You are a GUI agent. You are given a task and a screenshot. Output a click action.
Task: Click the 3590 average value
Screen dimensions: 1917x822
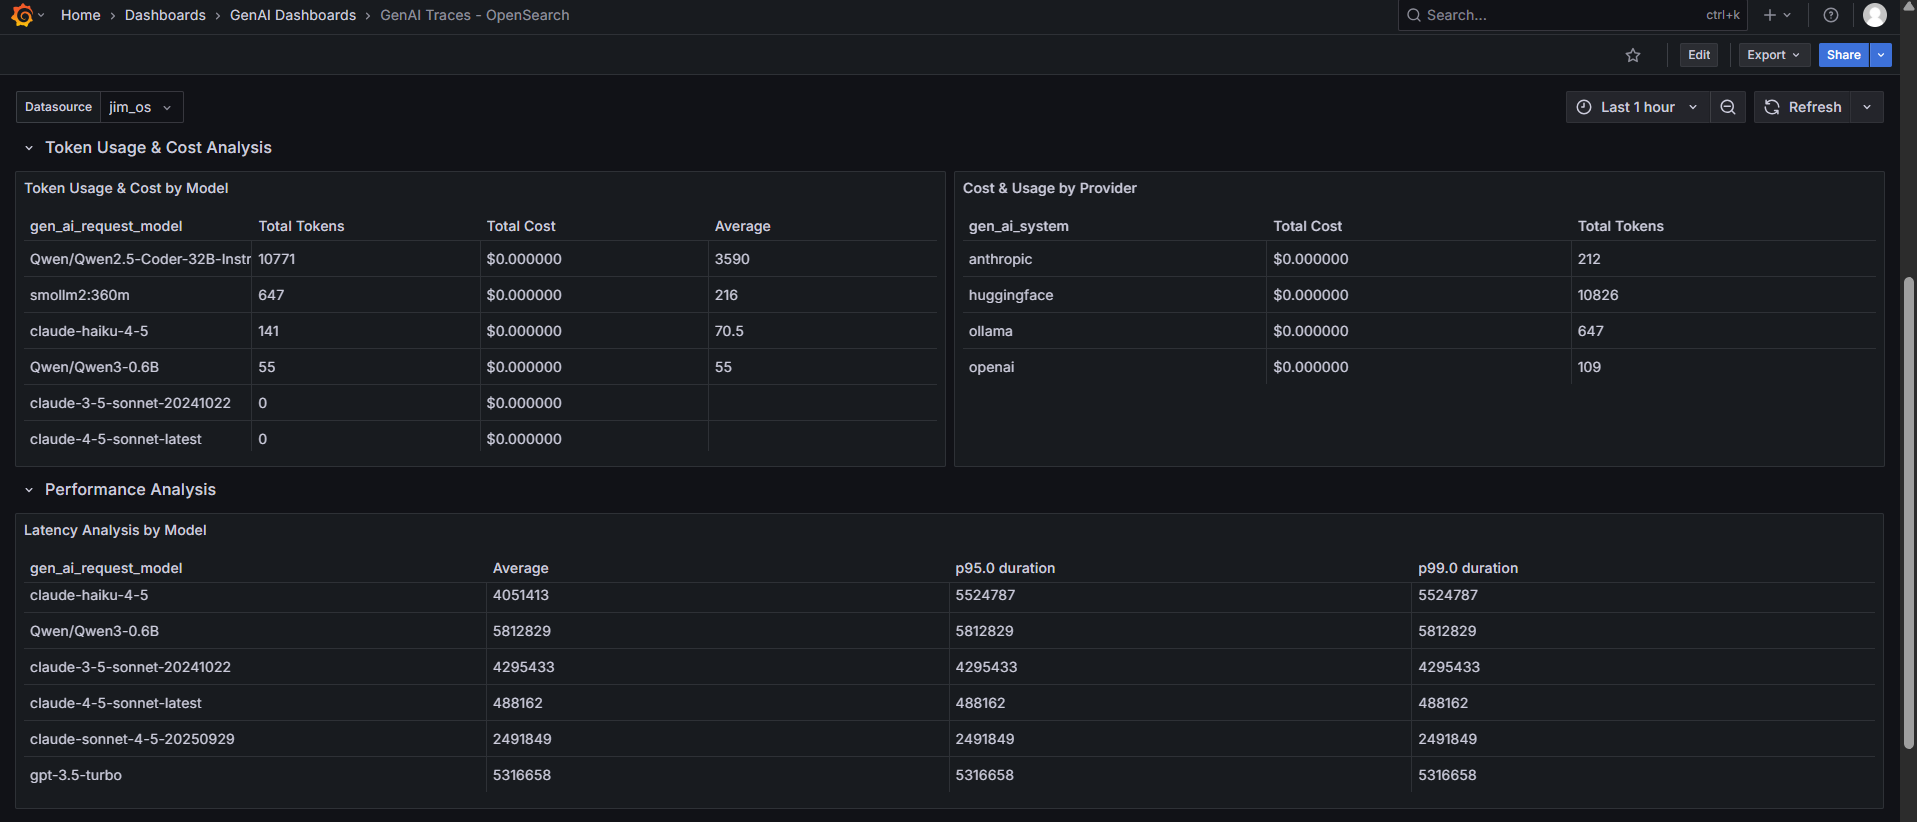coord(732,259)
